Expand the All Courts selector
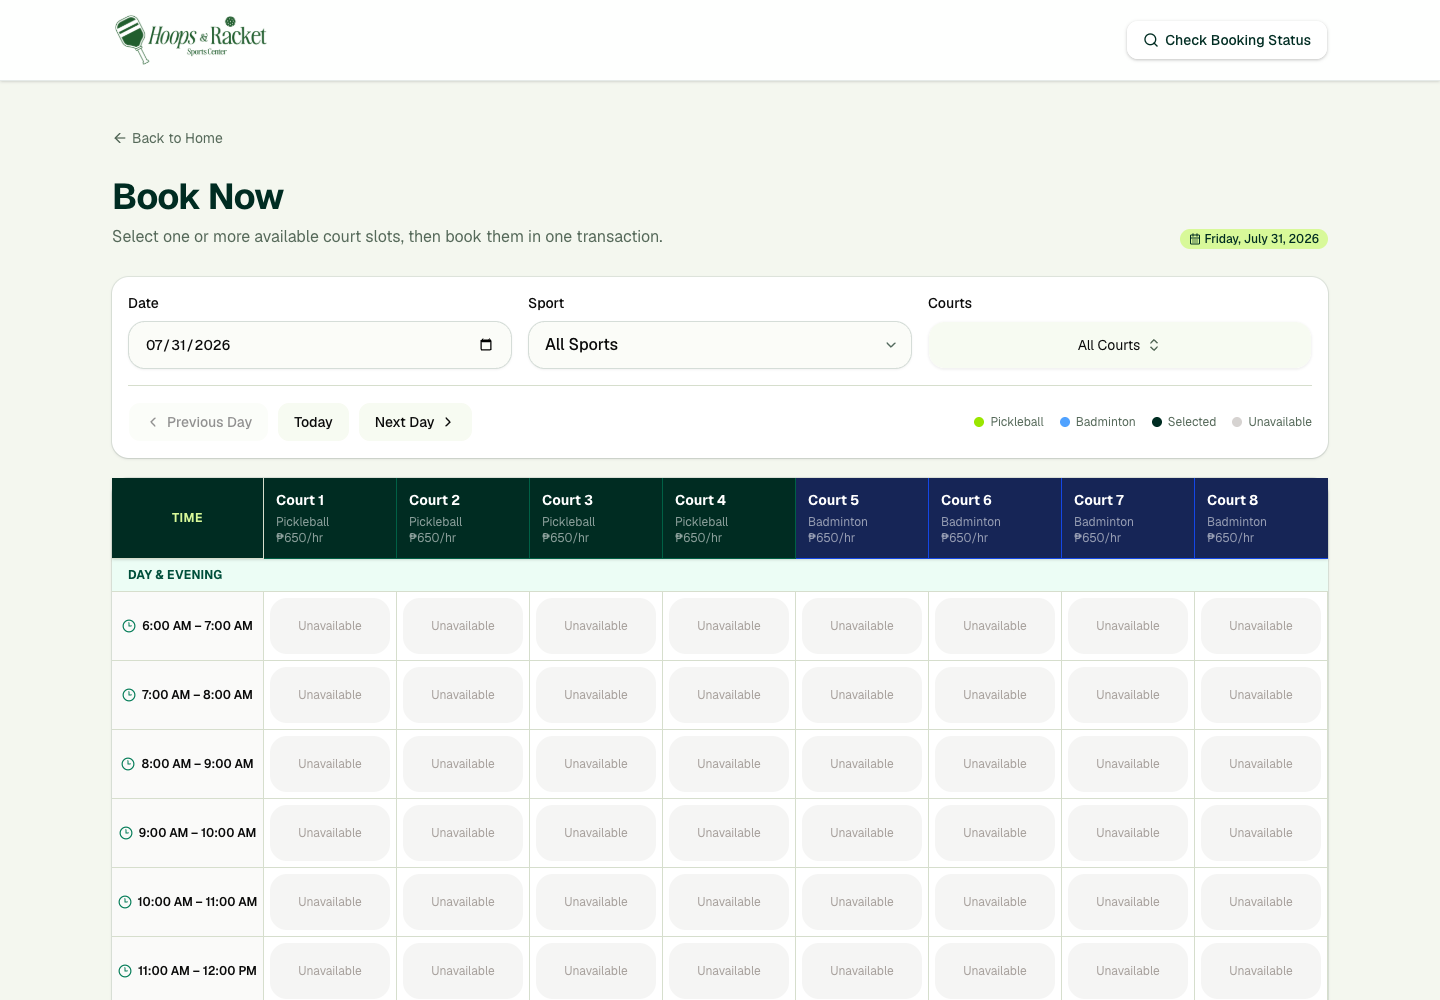This screenshot has height=1000, width=1440. point(1120,345)
